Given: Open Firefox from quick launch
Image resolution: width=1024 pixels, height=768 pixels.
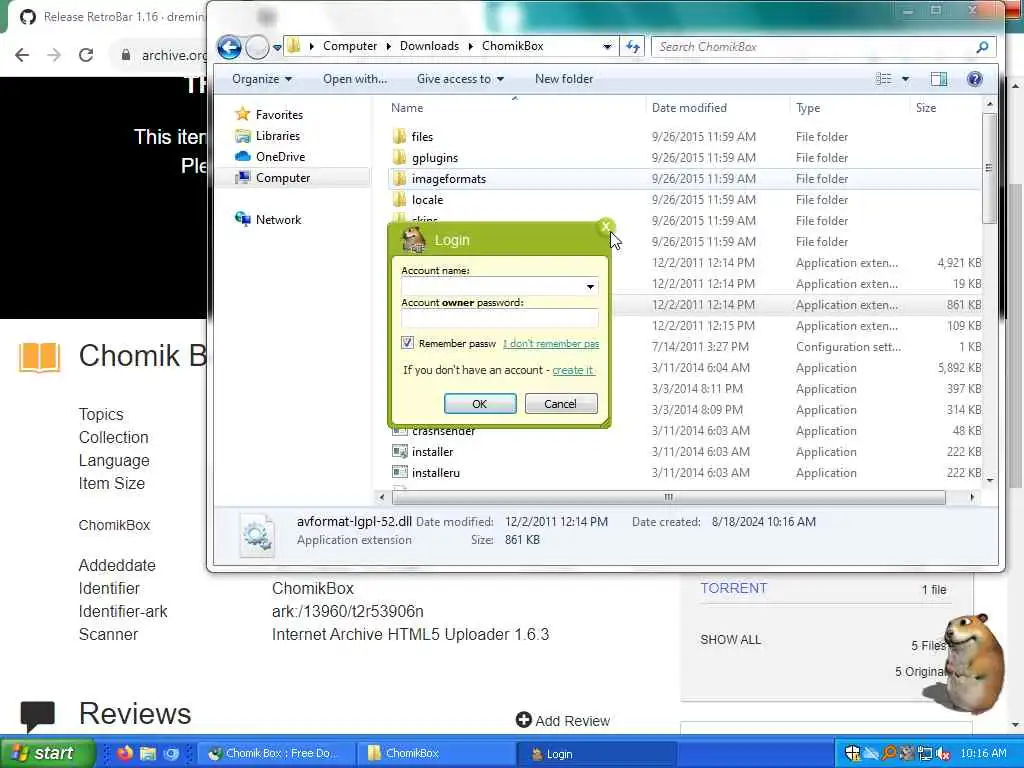Looking at the screenshot, I should click(125, 753).
